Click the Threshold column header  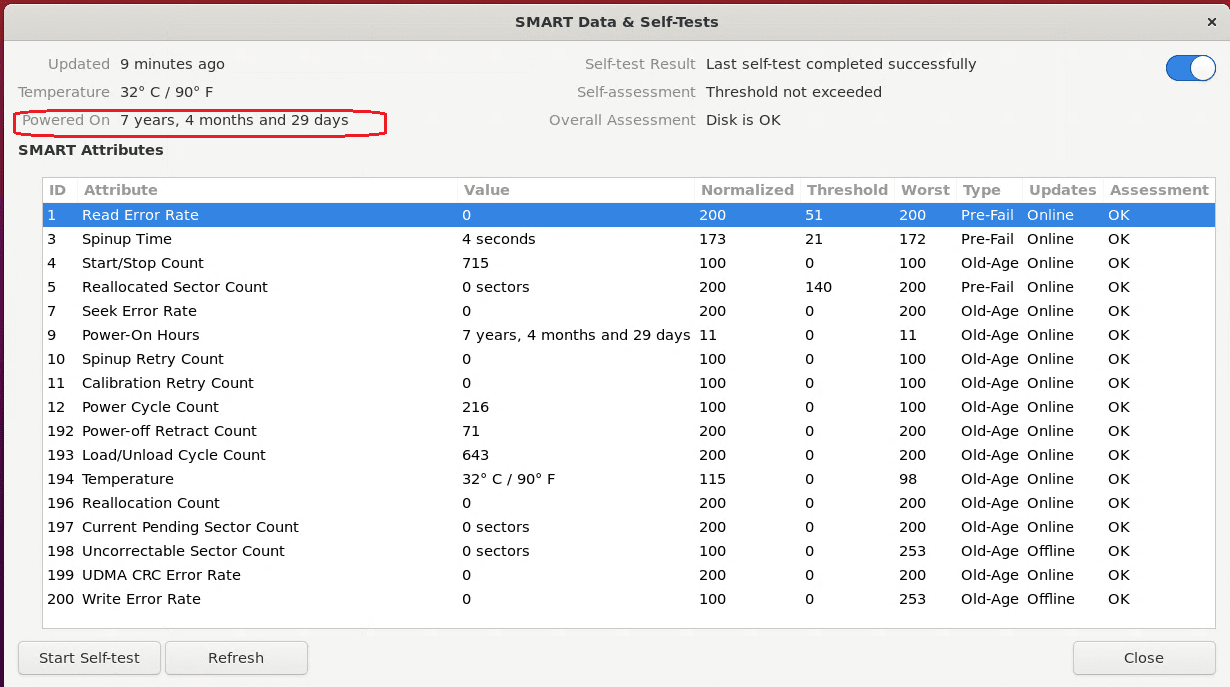pyautogui.click(x=847, y=190)
